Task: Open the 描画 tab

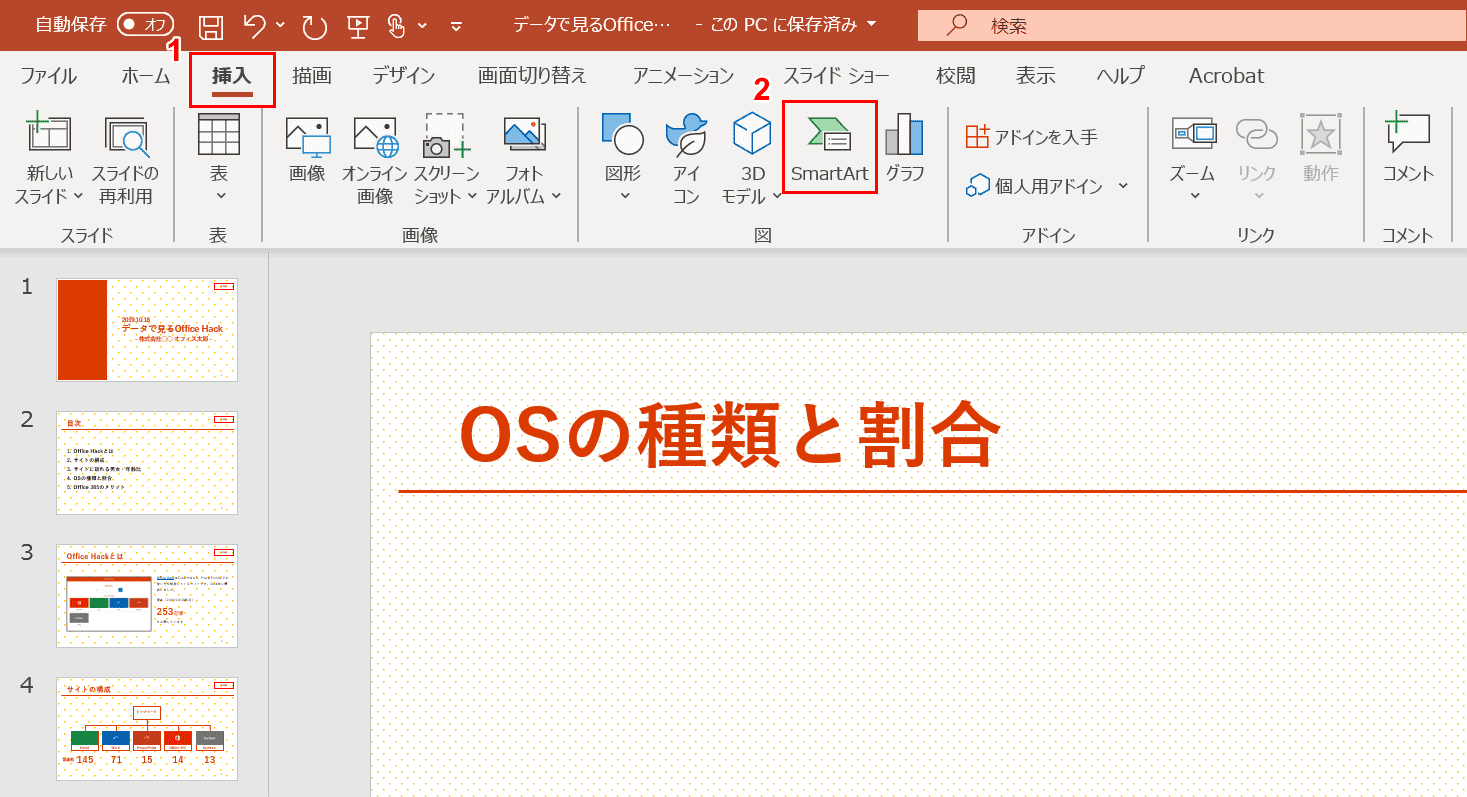Action: click(312, 76)
